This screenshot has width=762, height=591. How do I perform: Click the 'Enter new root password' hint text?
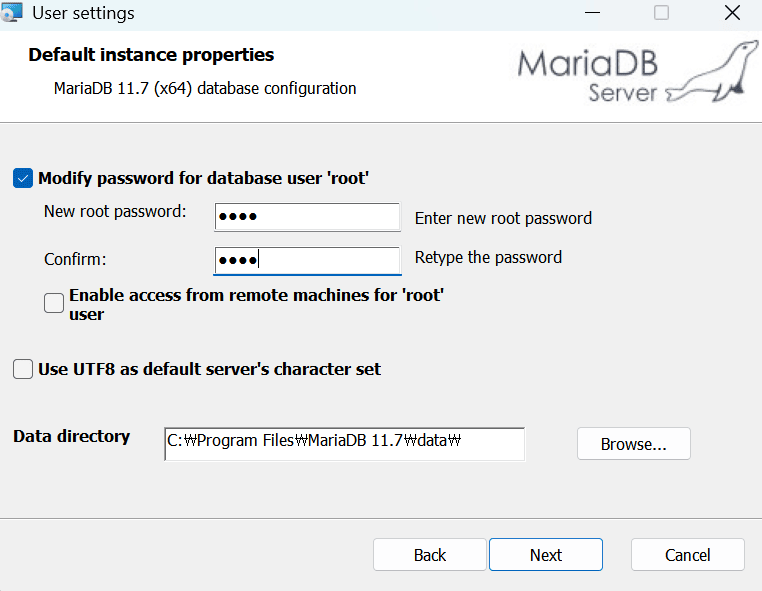[x=503, y=218]
